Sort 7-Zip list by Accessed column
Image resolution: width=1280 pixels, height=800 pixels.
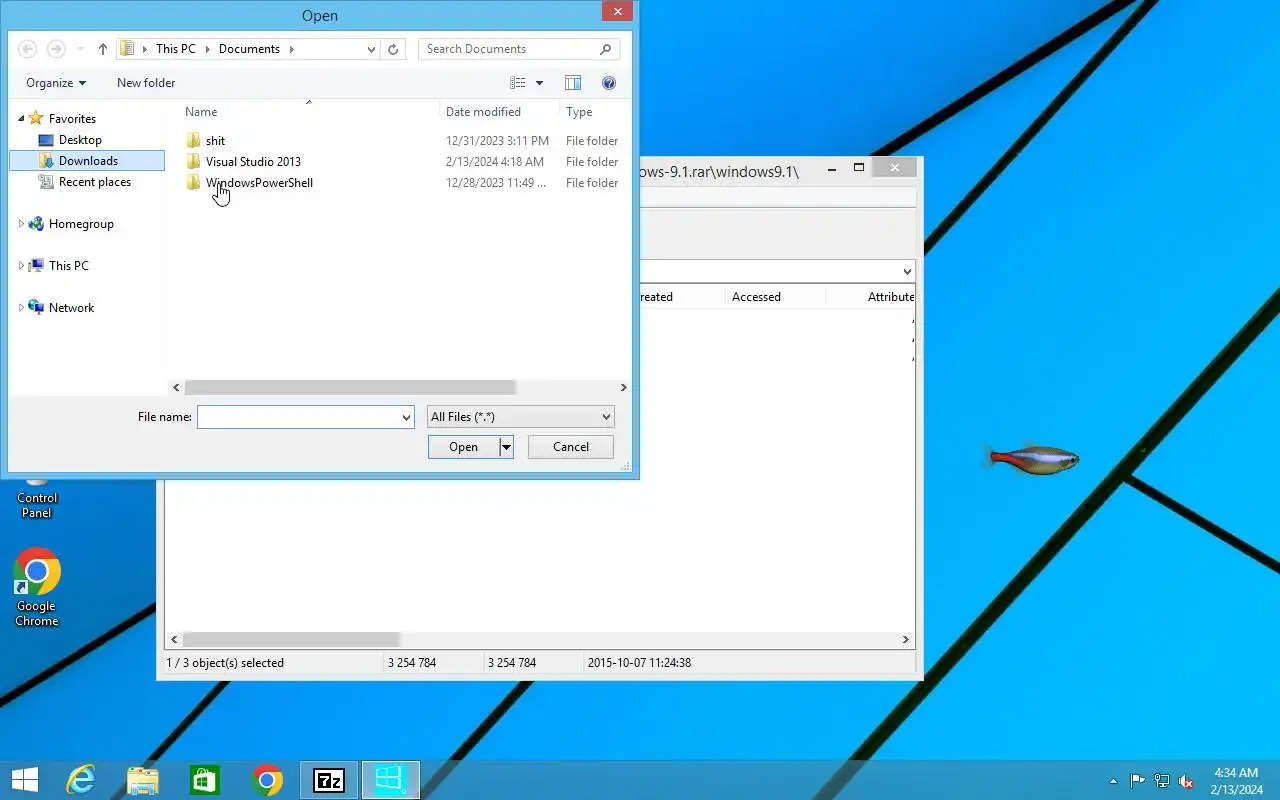pyautogui.click(x=756, y=297)
